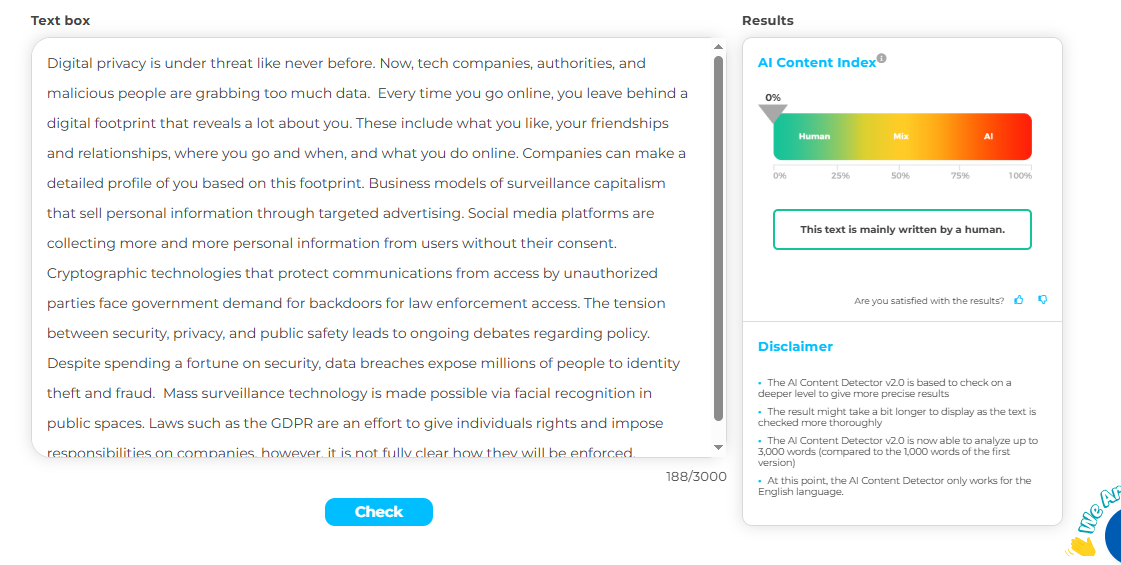Click the Mix section of gradient bar
The height and width of the screenshot is (565, 1121).
(x=900, y=136)
